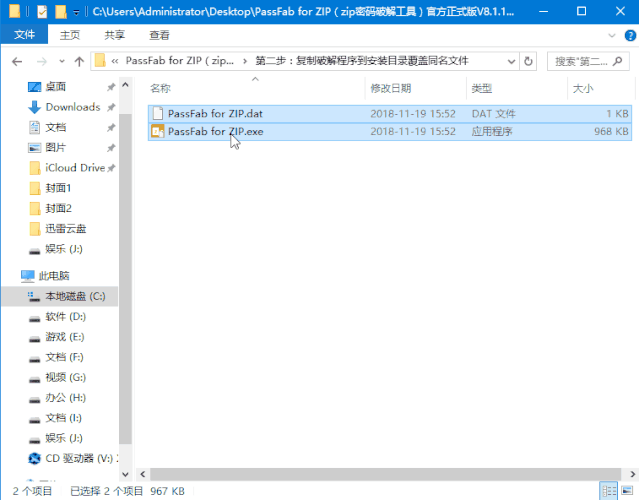This screenshot has height=500, width=639.
Task: Sort by 大小 column header
Action: pos(583,88)
